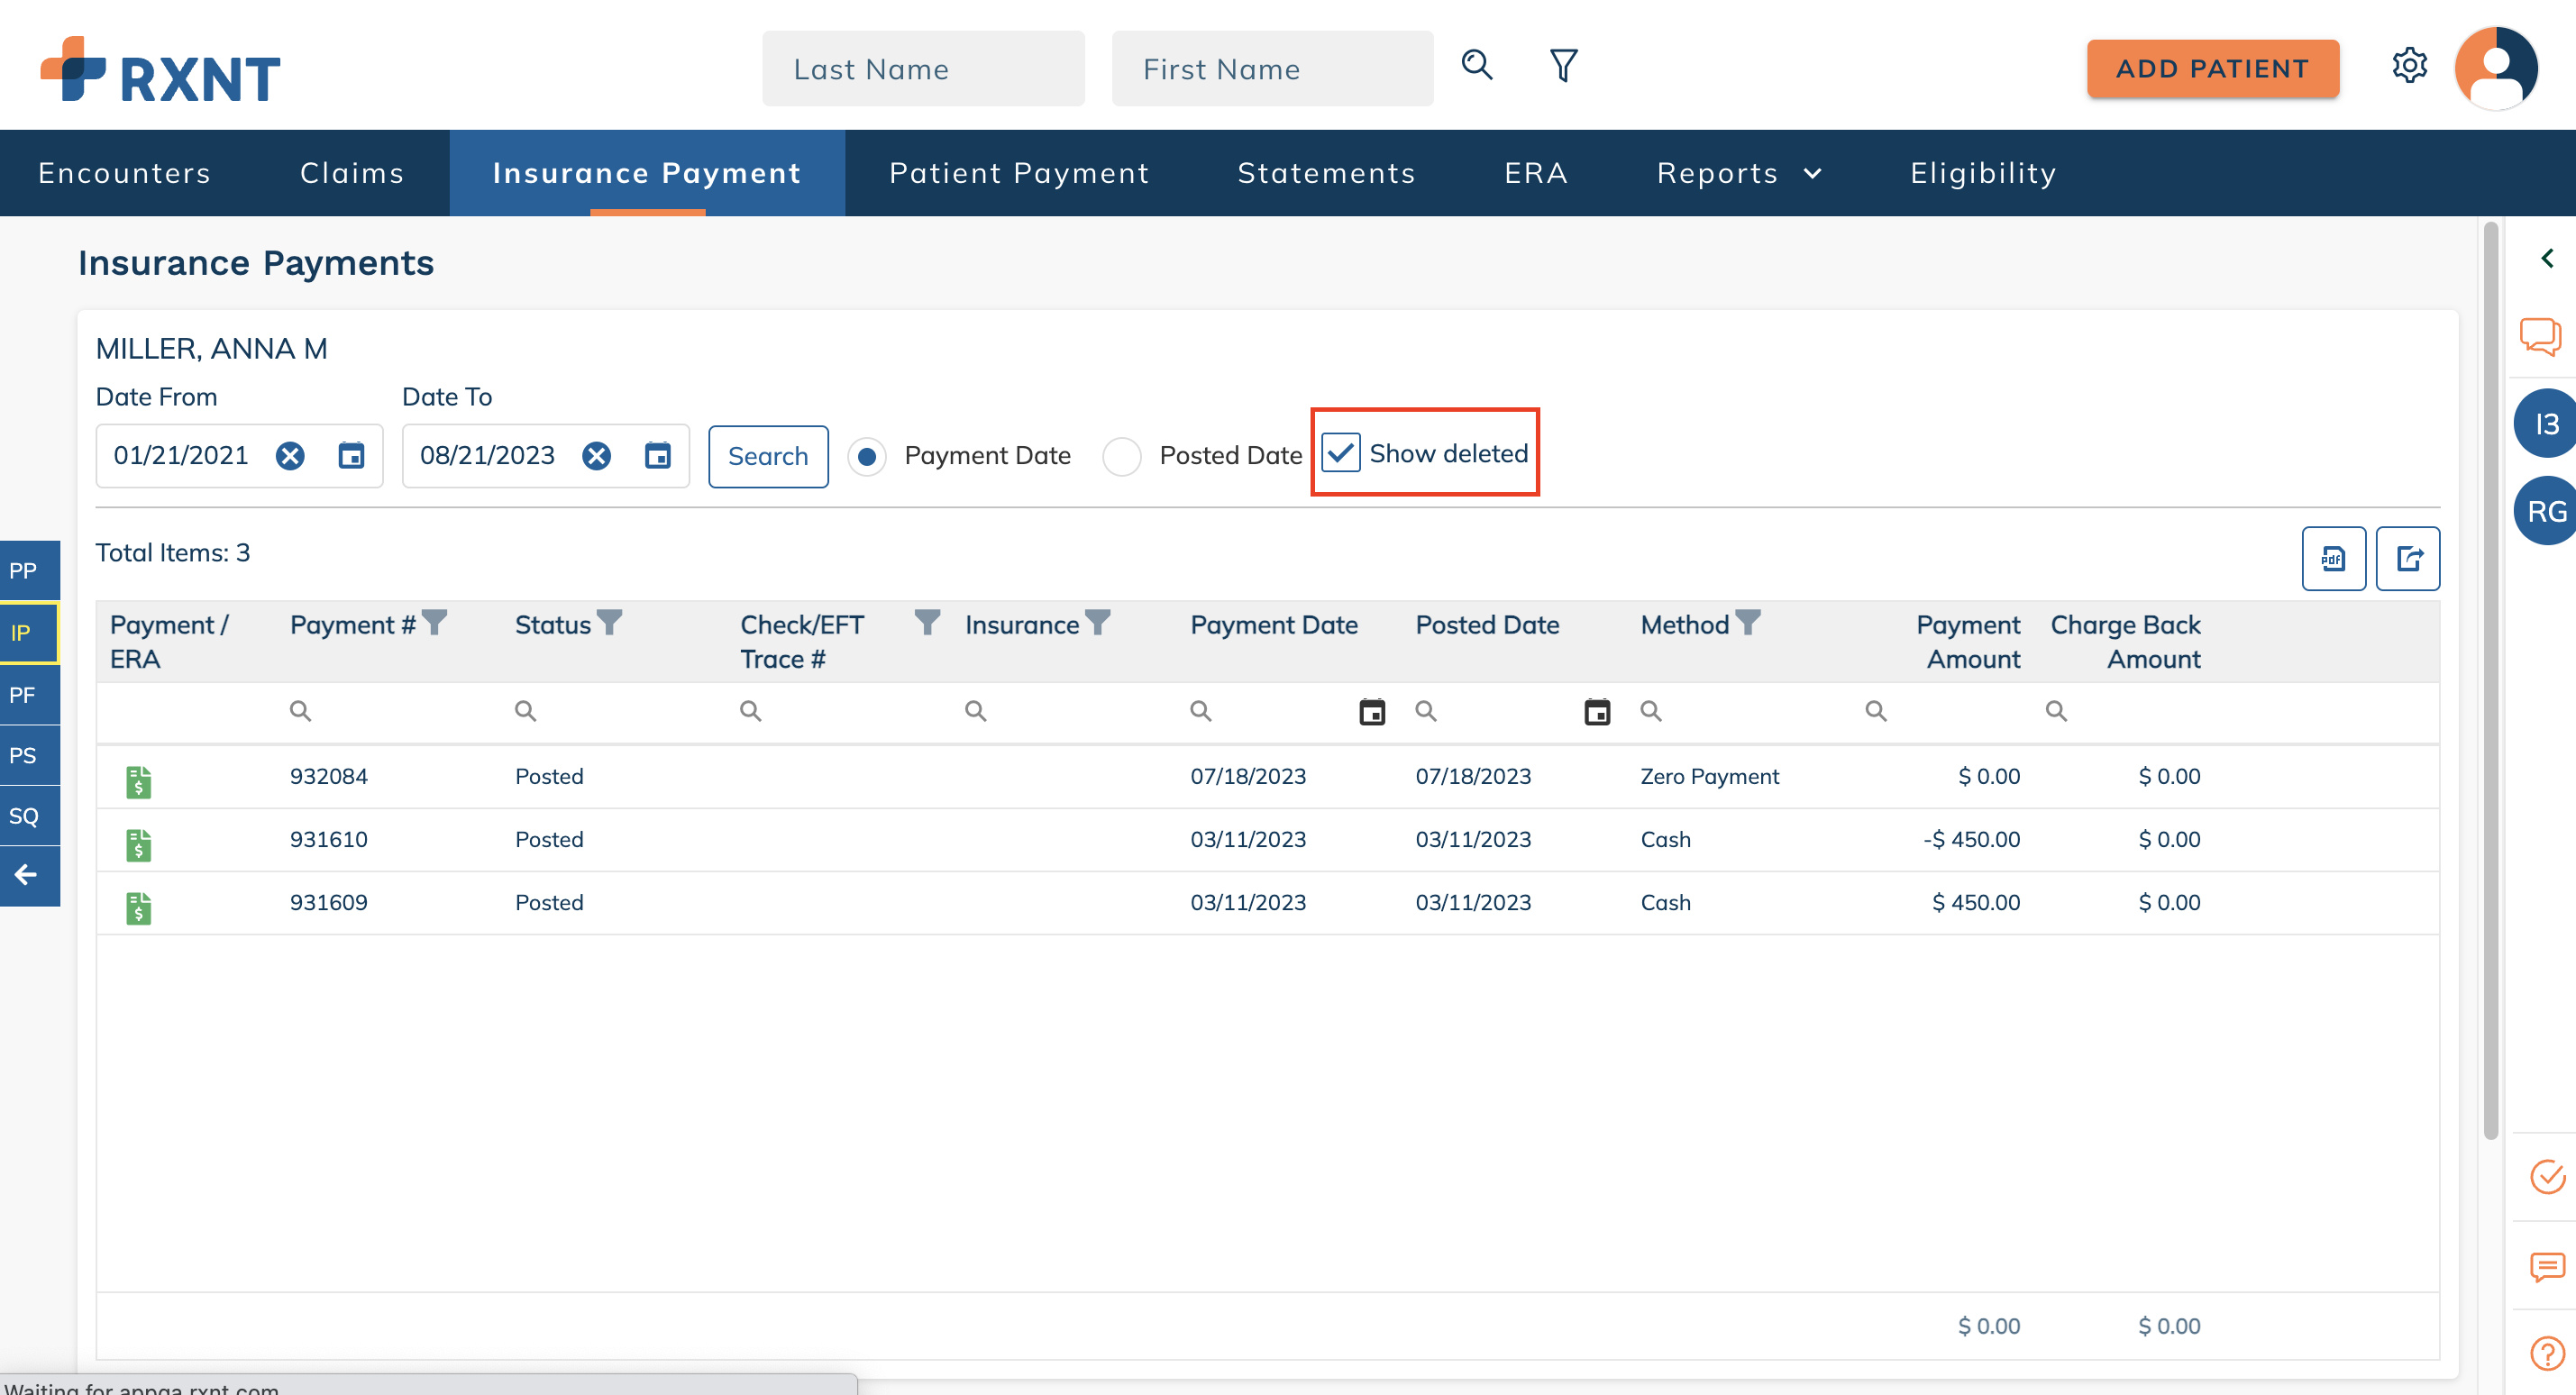Go to the Encounters tab

124,173
